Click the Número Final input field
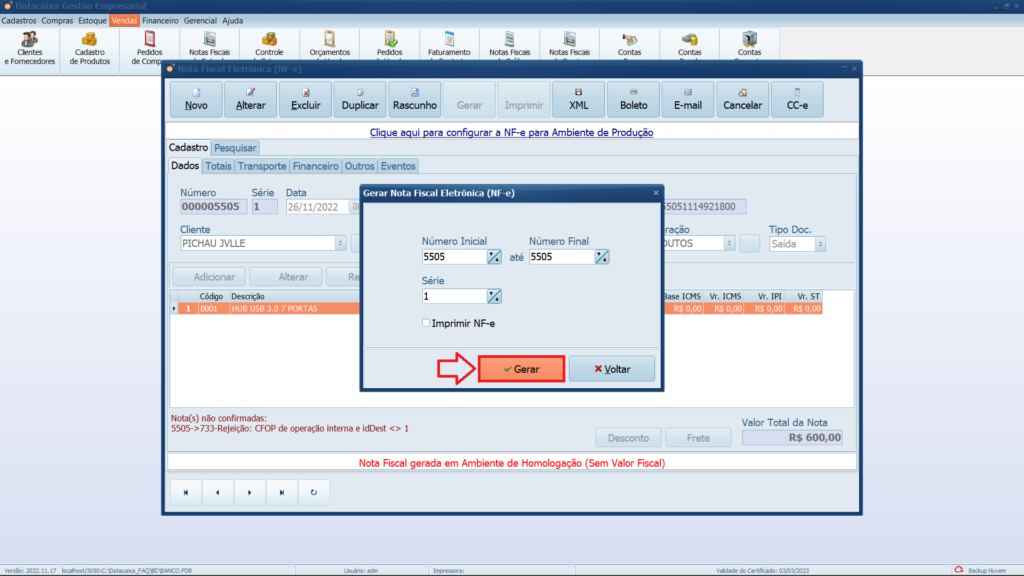The width and height of the screenshot is (1024, 576). pyautogui.click(x=561, y=257)
